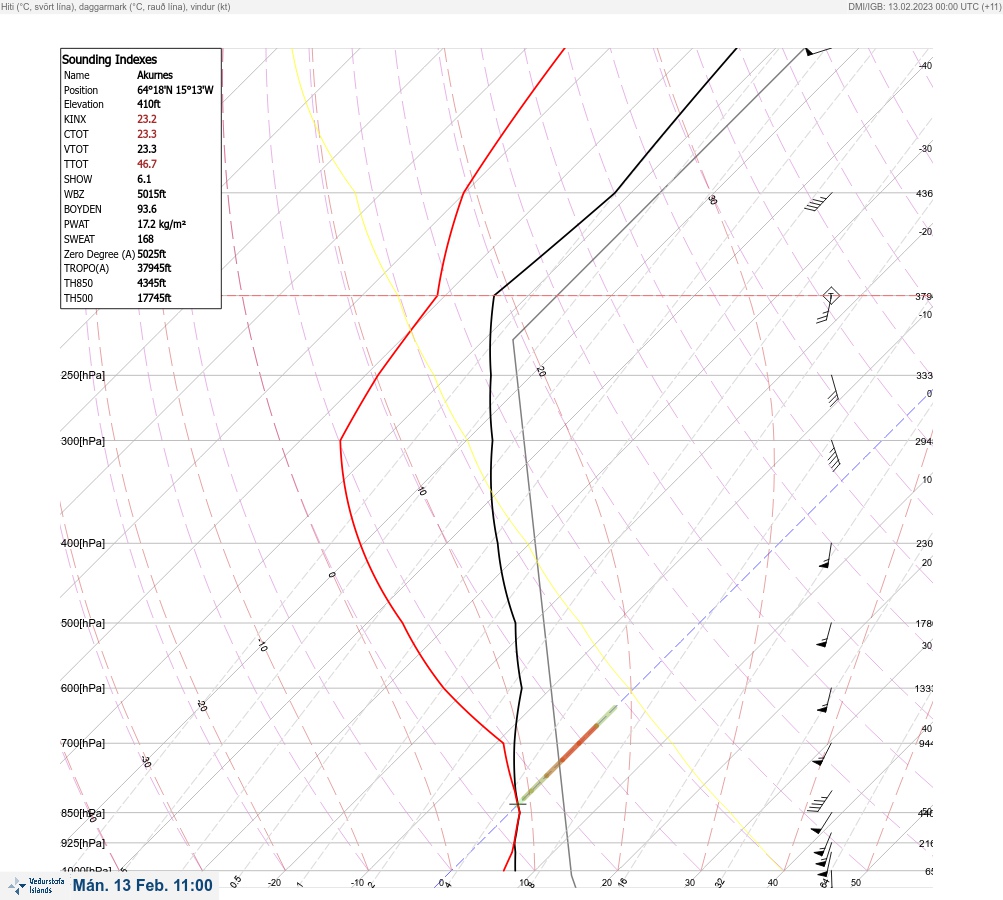Click the forecast time 'Mán. 13 Feb. 11:00'

[143, 885]
